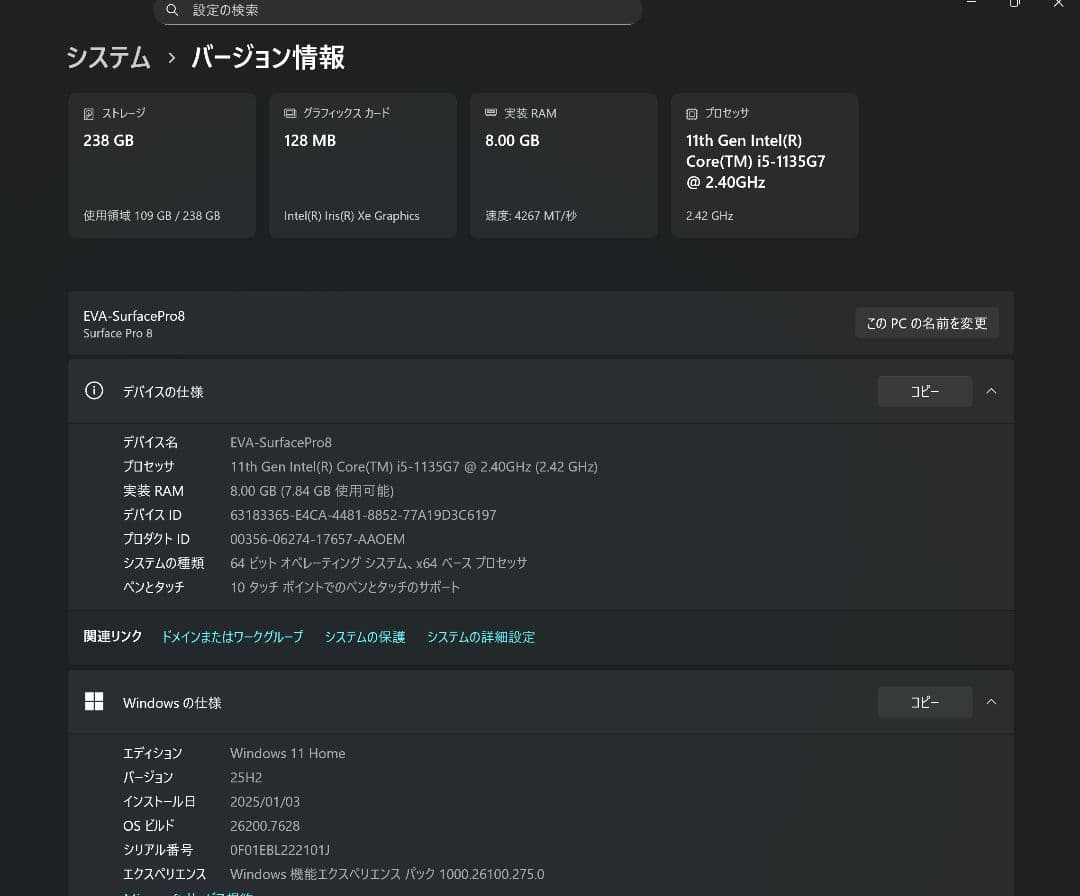The height and width of the screenshot is (896, 1080).
Task: Select 速度: 4267 MT/秒 text
Action: coord(530,216)
